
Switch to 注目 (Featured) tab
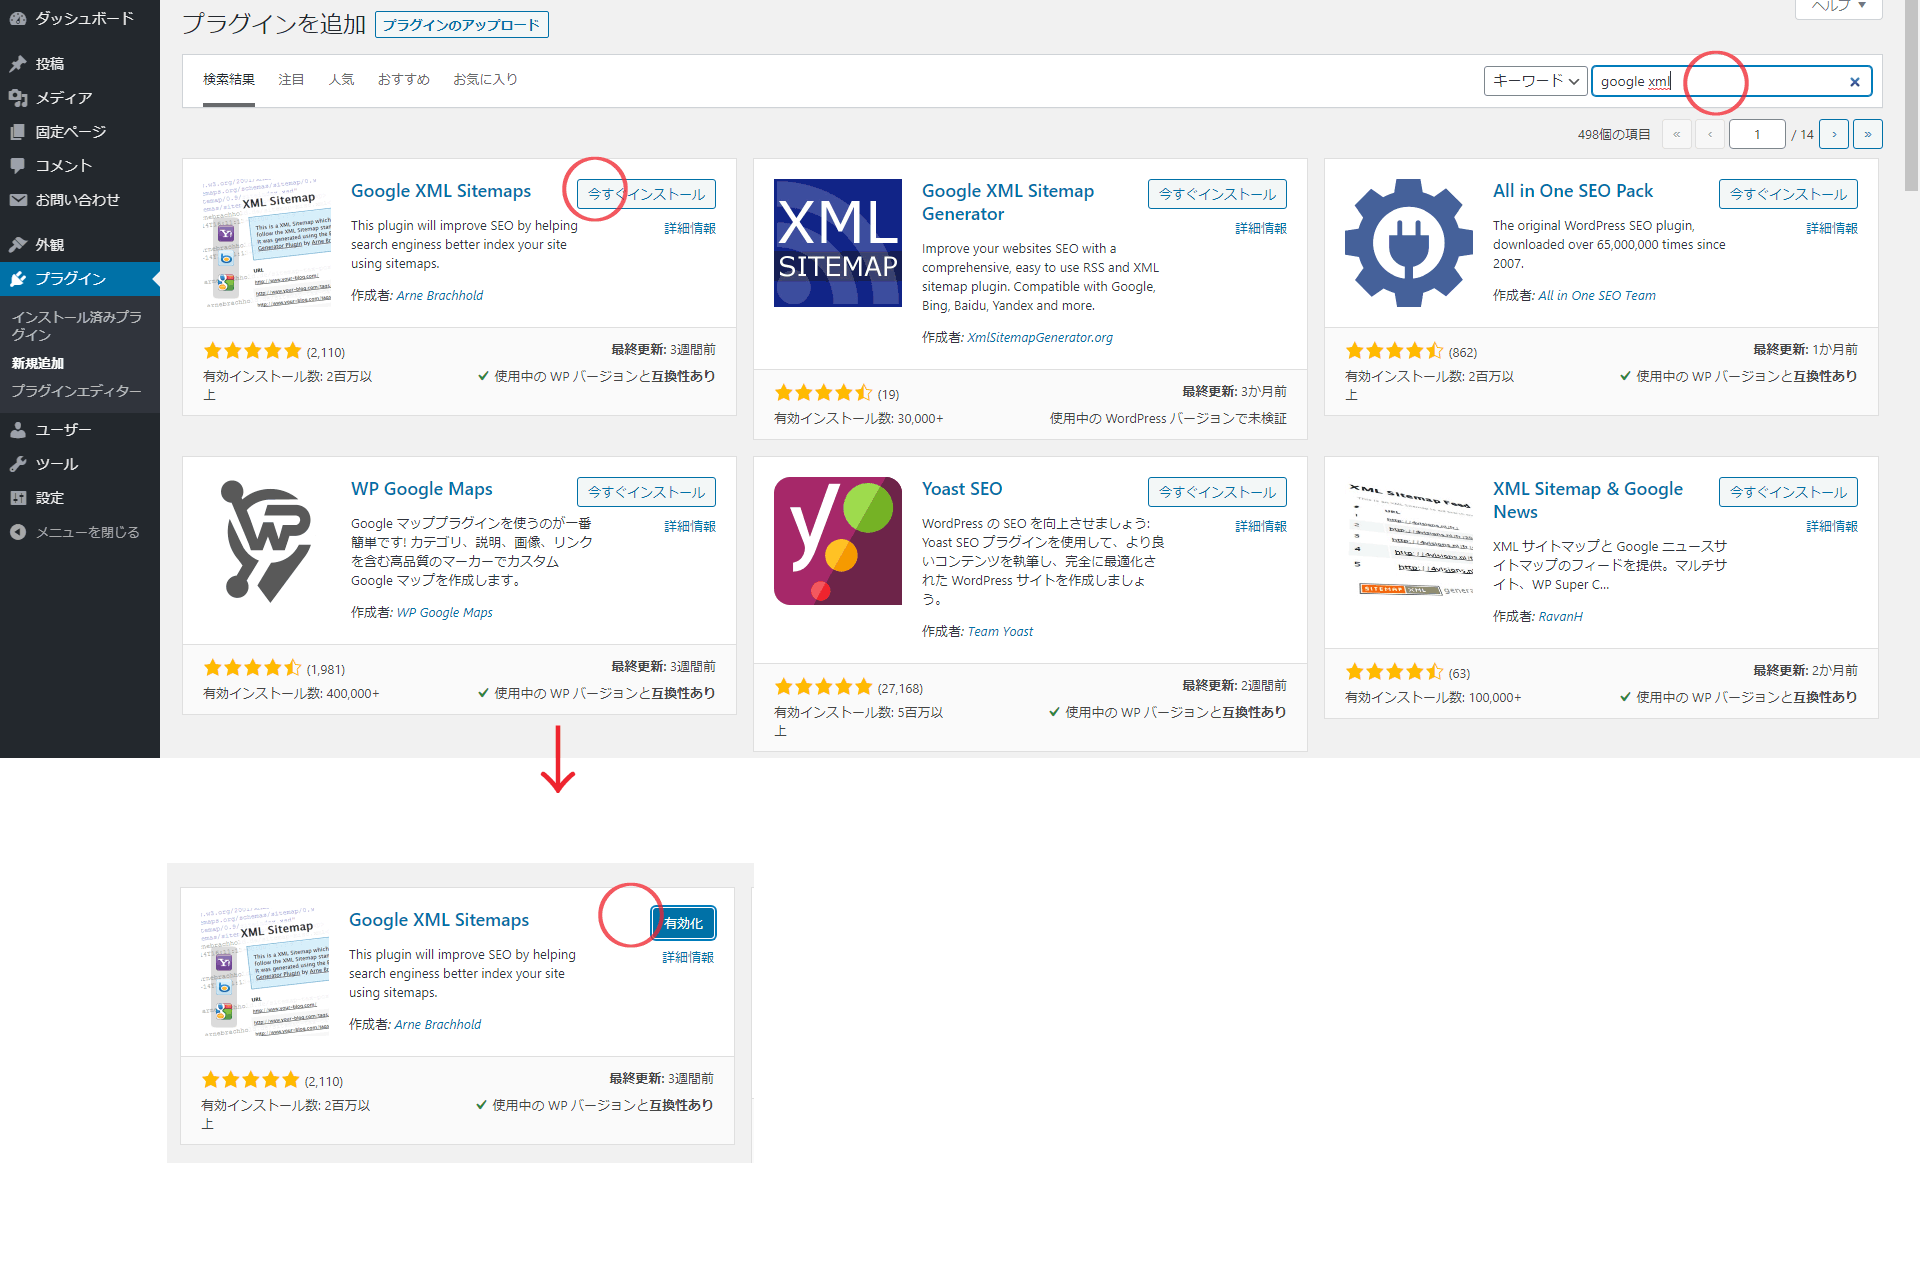tap(291, 80)
